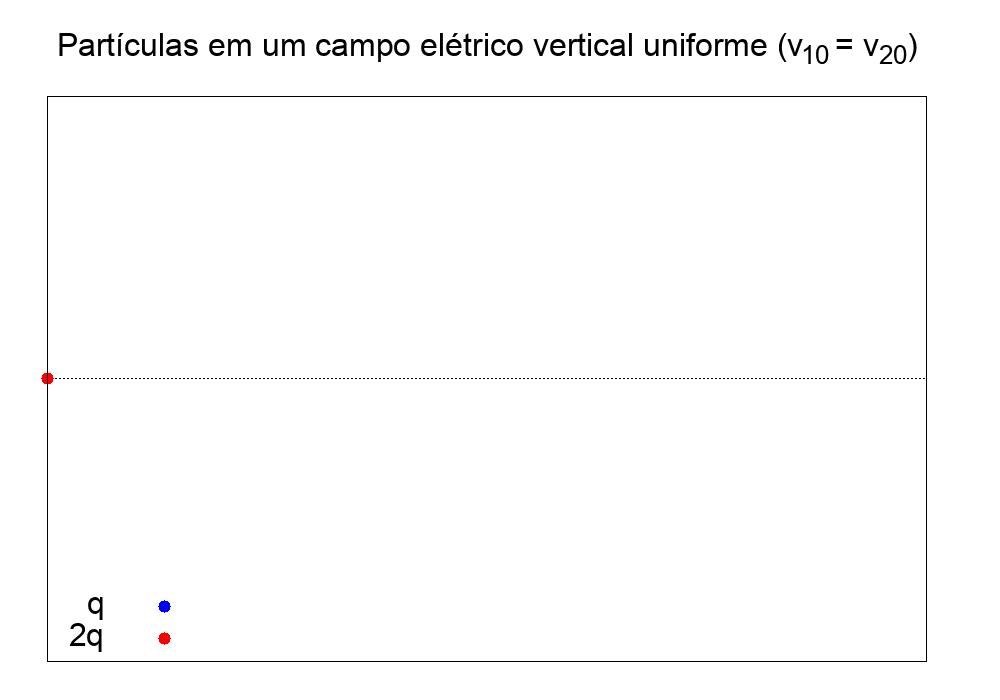This screenshot has height=700, width=1000.
Task: Select the legend label '2q'
Action: 86,636
